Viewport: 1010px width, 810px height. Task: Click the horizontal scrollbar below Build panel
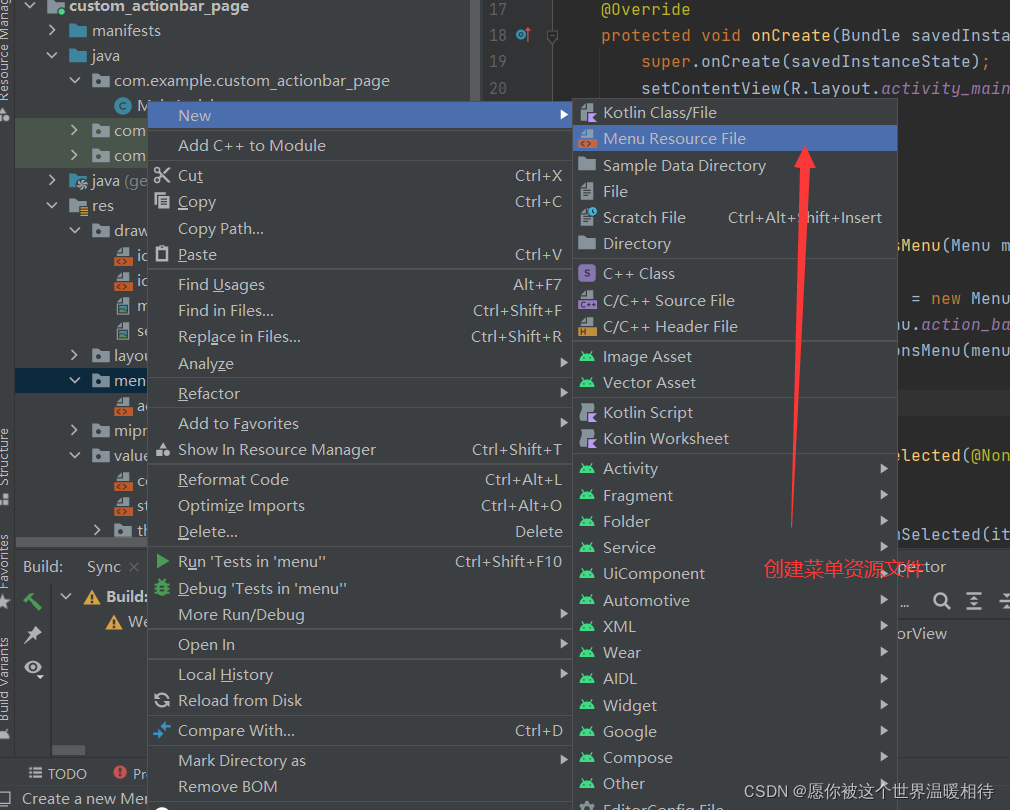[68, 749]
